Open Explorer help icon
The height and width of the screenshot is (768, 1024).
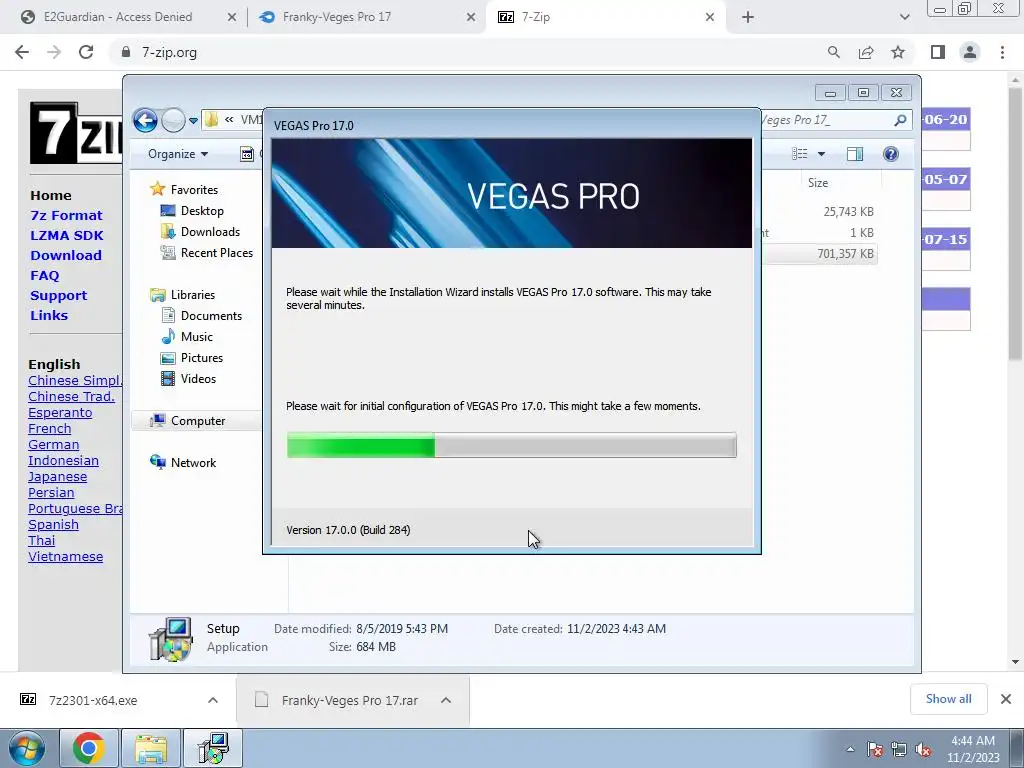(890, 154)
